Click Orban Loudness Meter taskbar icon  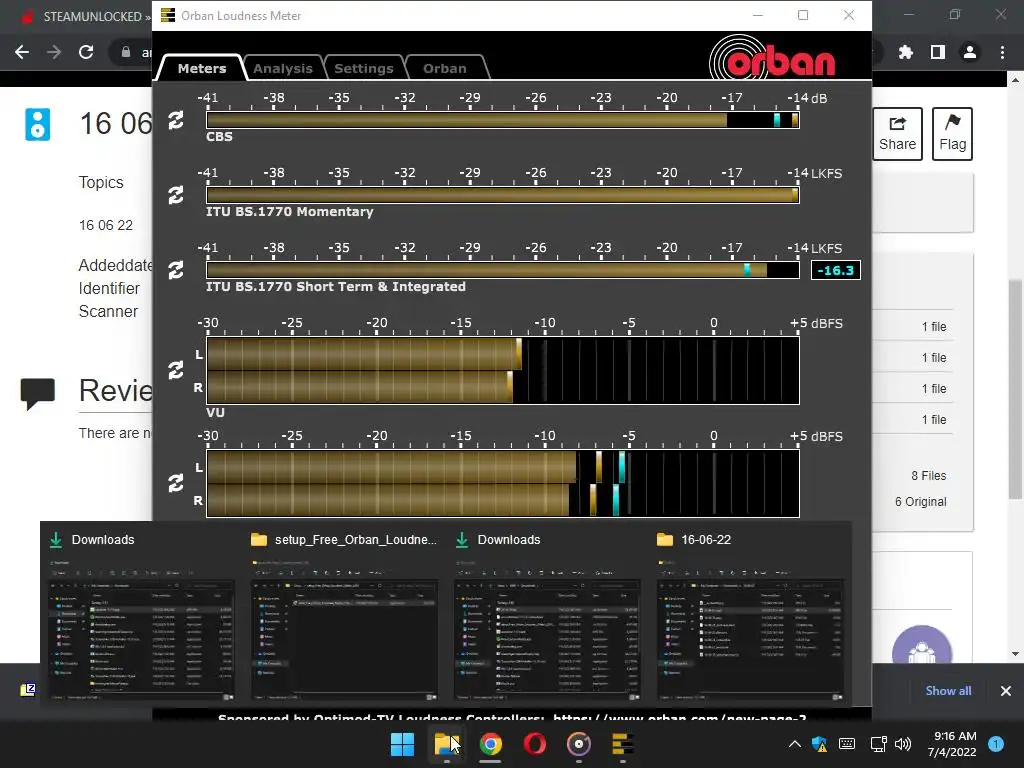622,744
